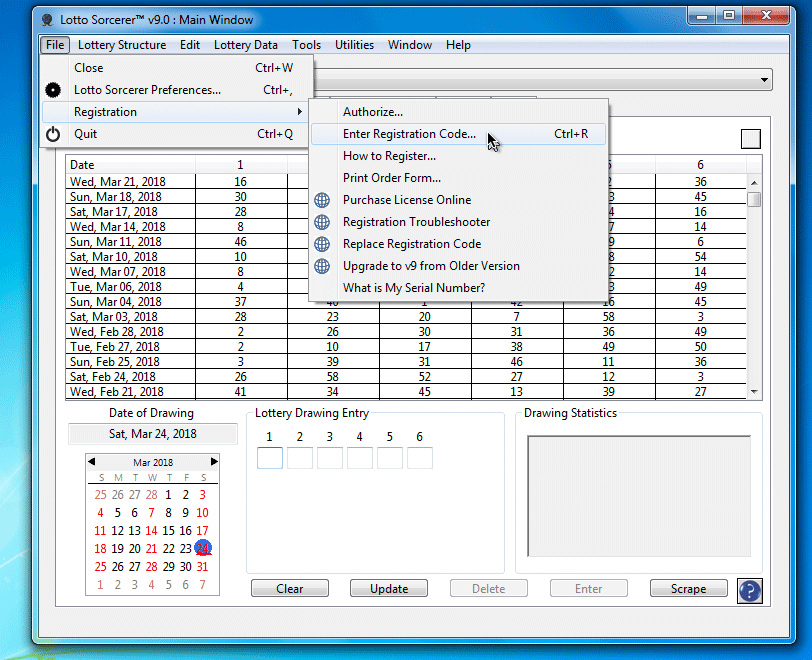Select March 21 in the calendar

151,549
